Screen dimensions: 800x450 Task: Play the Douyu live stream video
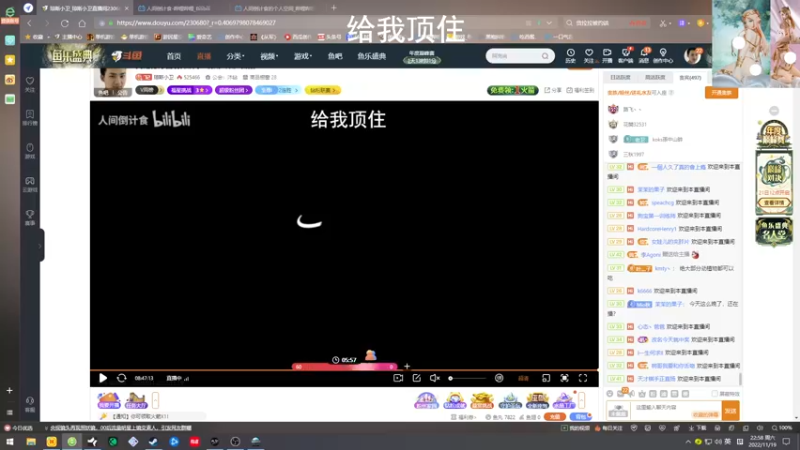(103, 378)
